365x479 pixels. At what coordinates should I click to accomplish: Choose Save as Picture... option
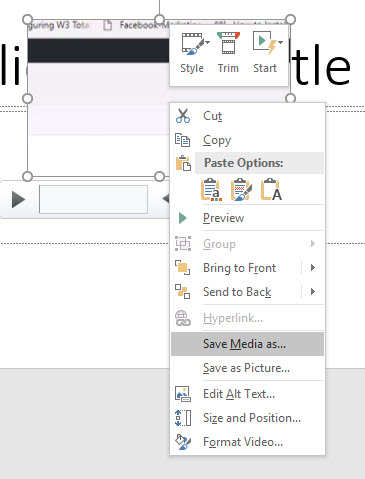point(247,368)
